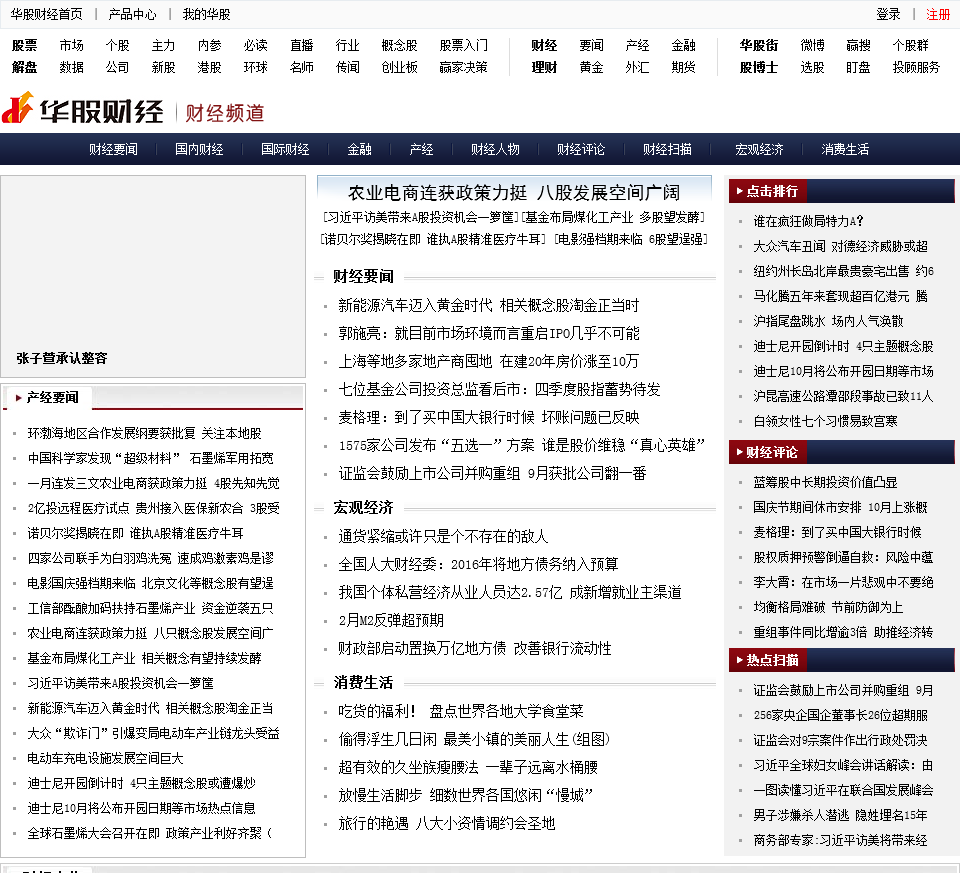Open 财政部启动置换万亿地方债 article
960x873 pixels.
(474, 649)
